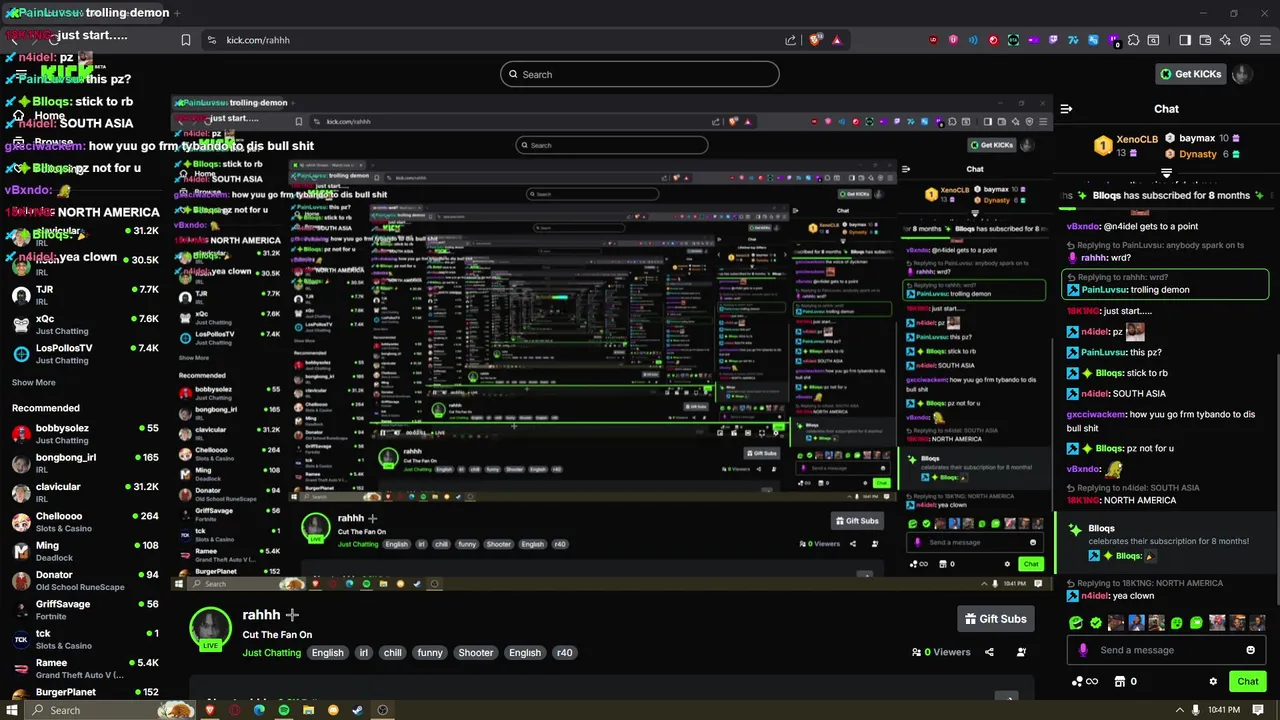Open chat settings gear icon
Screen dimensions: 1280x720
pyautogui.click(x=1213, y=681)
